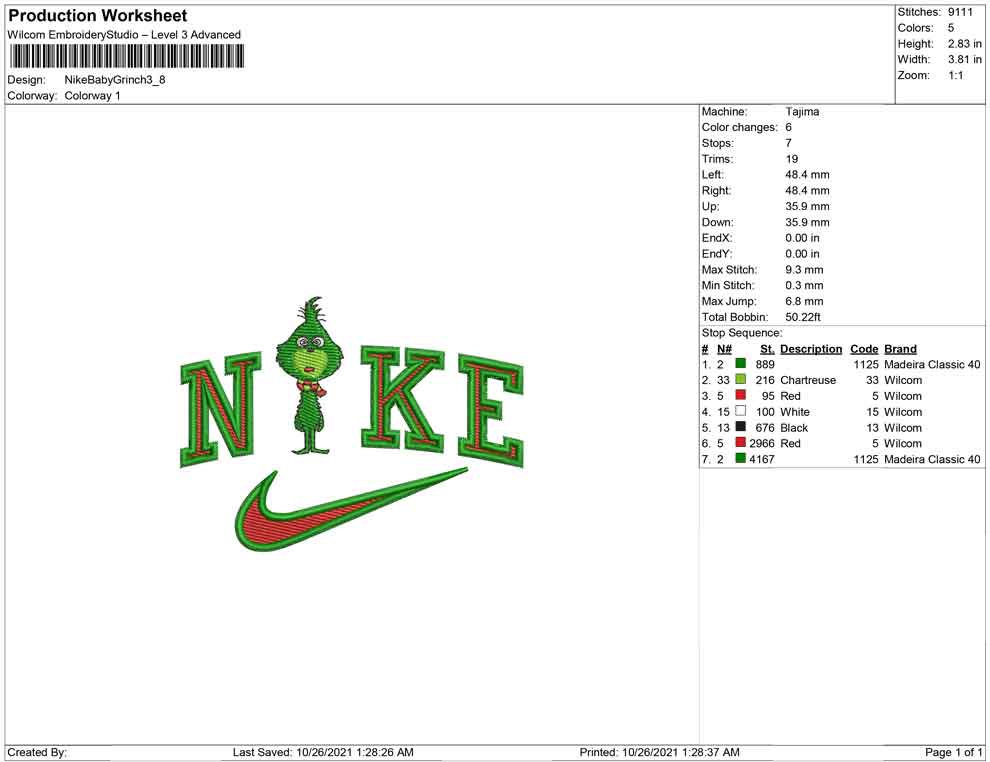Click the barcode under the worksheet title
Image resolution: width=990 pixels, height=762 pixels.
[126, 57]
